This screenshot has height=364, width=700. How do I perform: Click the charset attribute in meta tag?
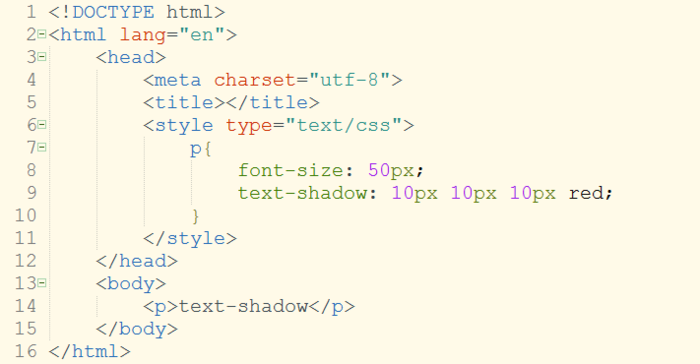254,80
